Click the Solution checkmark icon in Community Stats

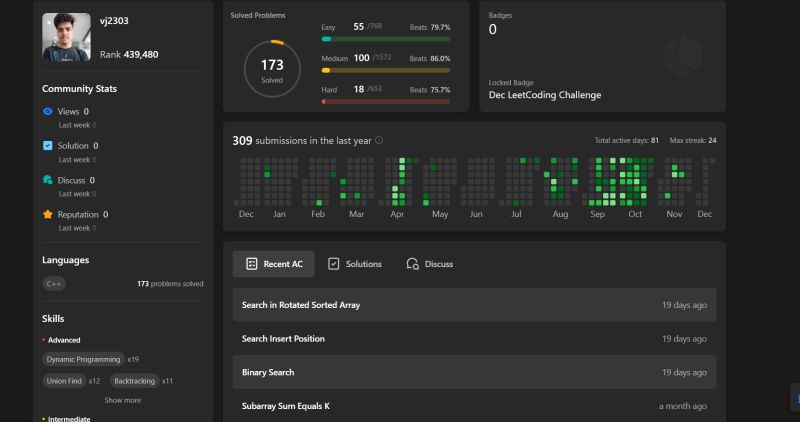[x=47, y=145]
